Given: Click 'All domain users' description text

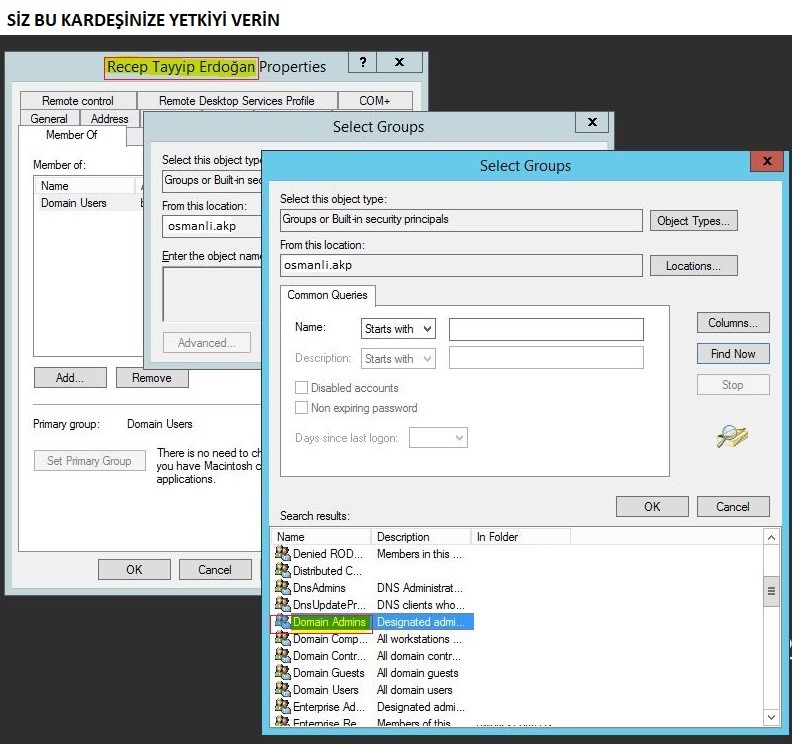Looking at the screenshot, I should pyautogui.click(x=415, y=690).
